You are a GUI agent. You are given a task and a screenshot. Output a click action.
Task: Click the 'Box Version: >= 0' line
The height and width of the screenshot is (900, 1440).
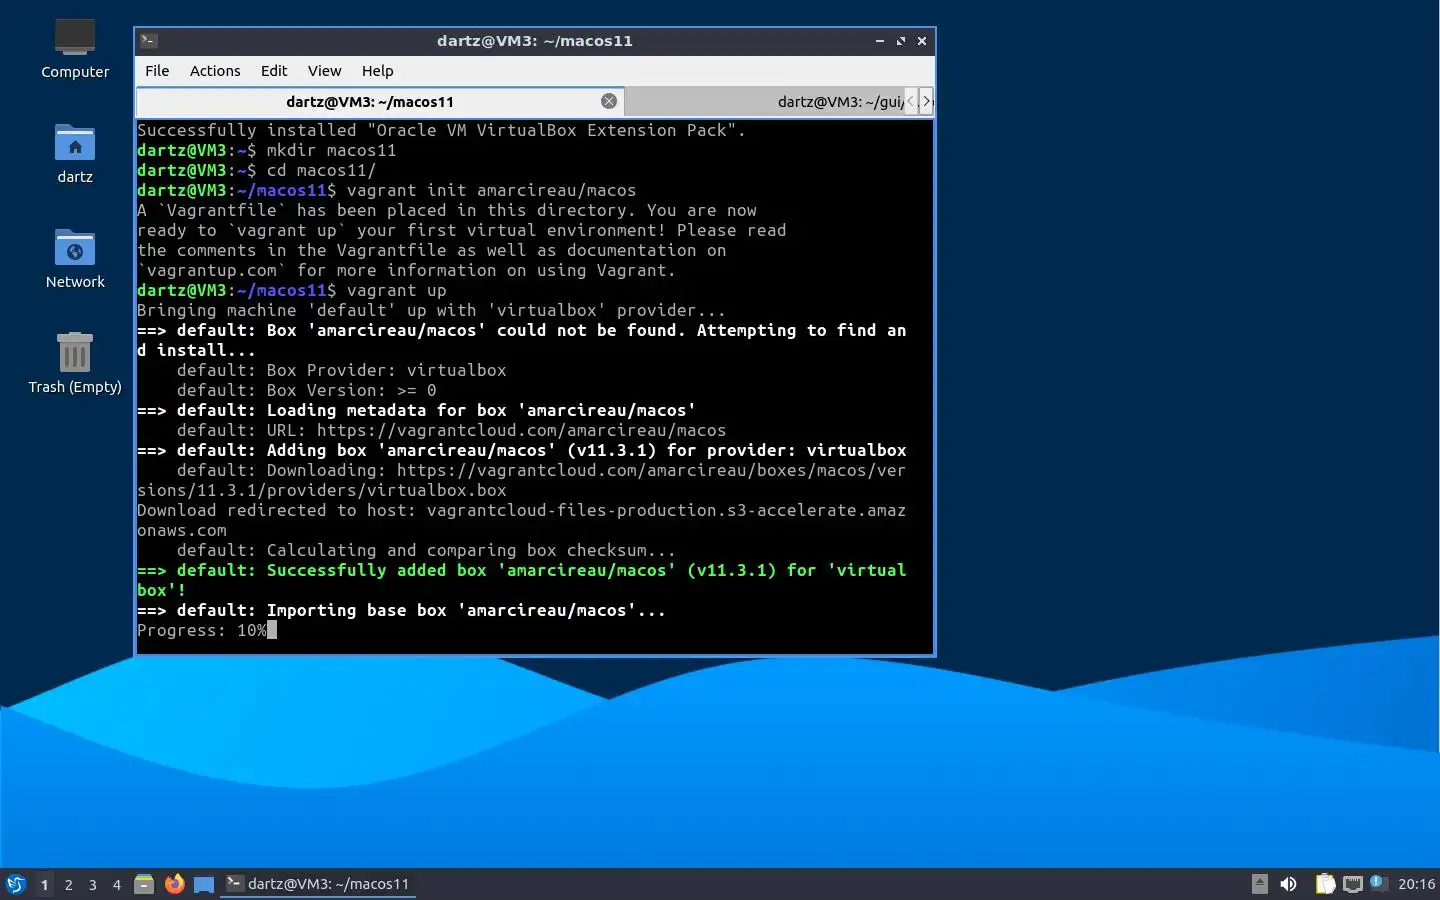307,390
